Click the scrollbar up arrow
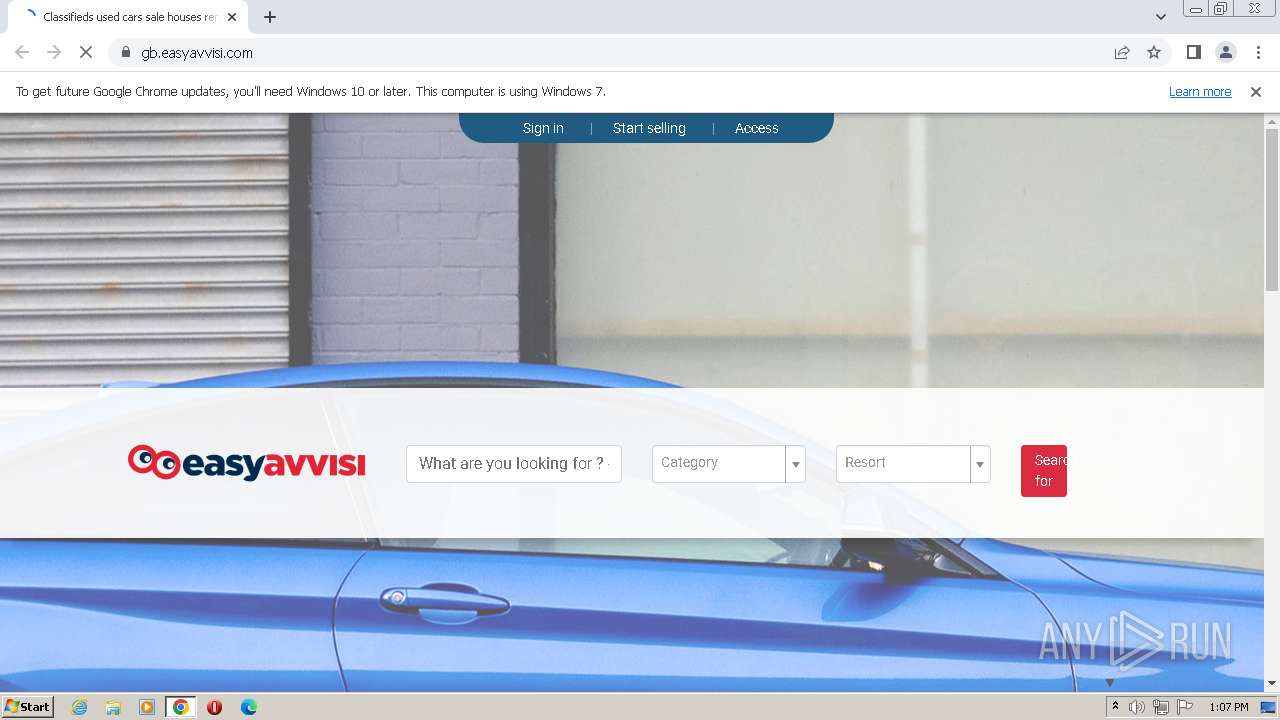The image size is (1280, 720). tap(1272, 121)
